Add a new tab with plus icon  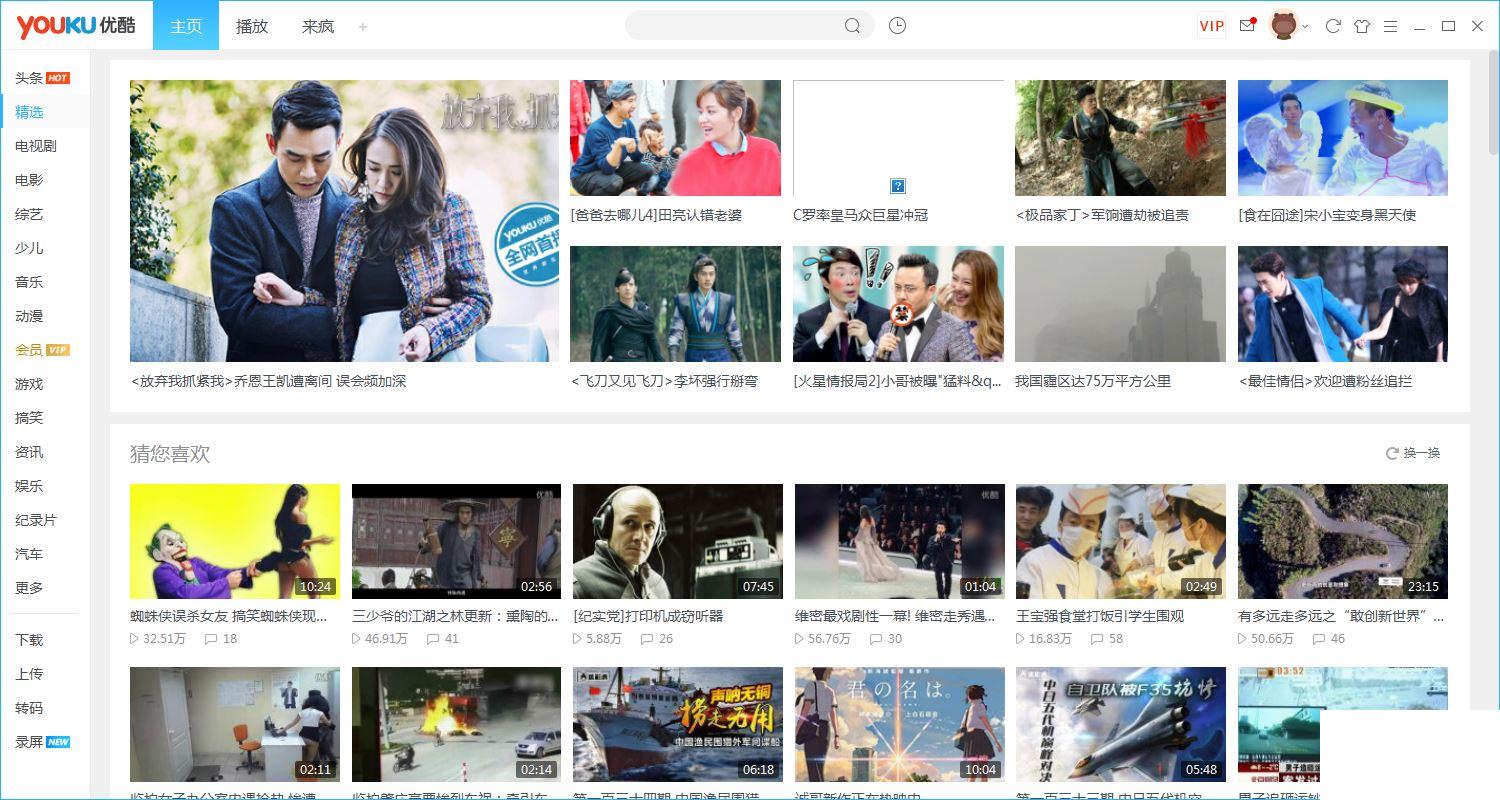(363, 27)
